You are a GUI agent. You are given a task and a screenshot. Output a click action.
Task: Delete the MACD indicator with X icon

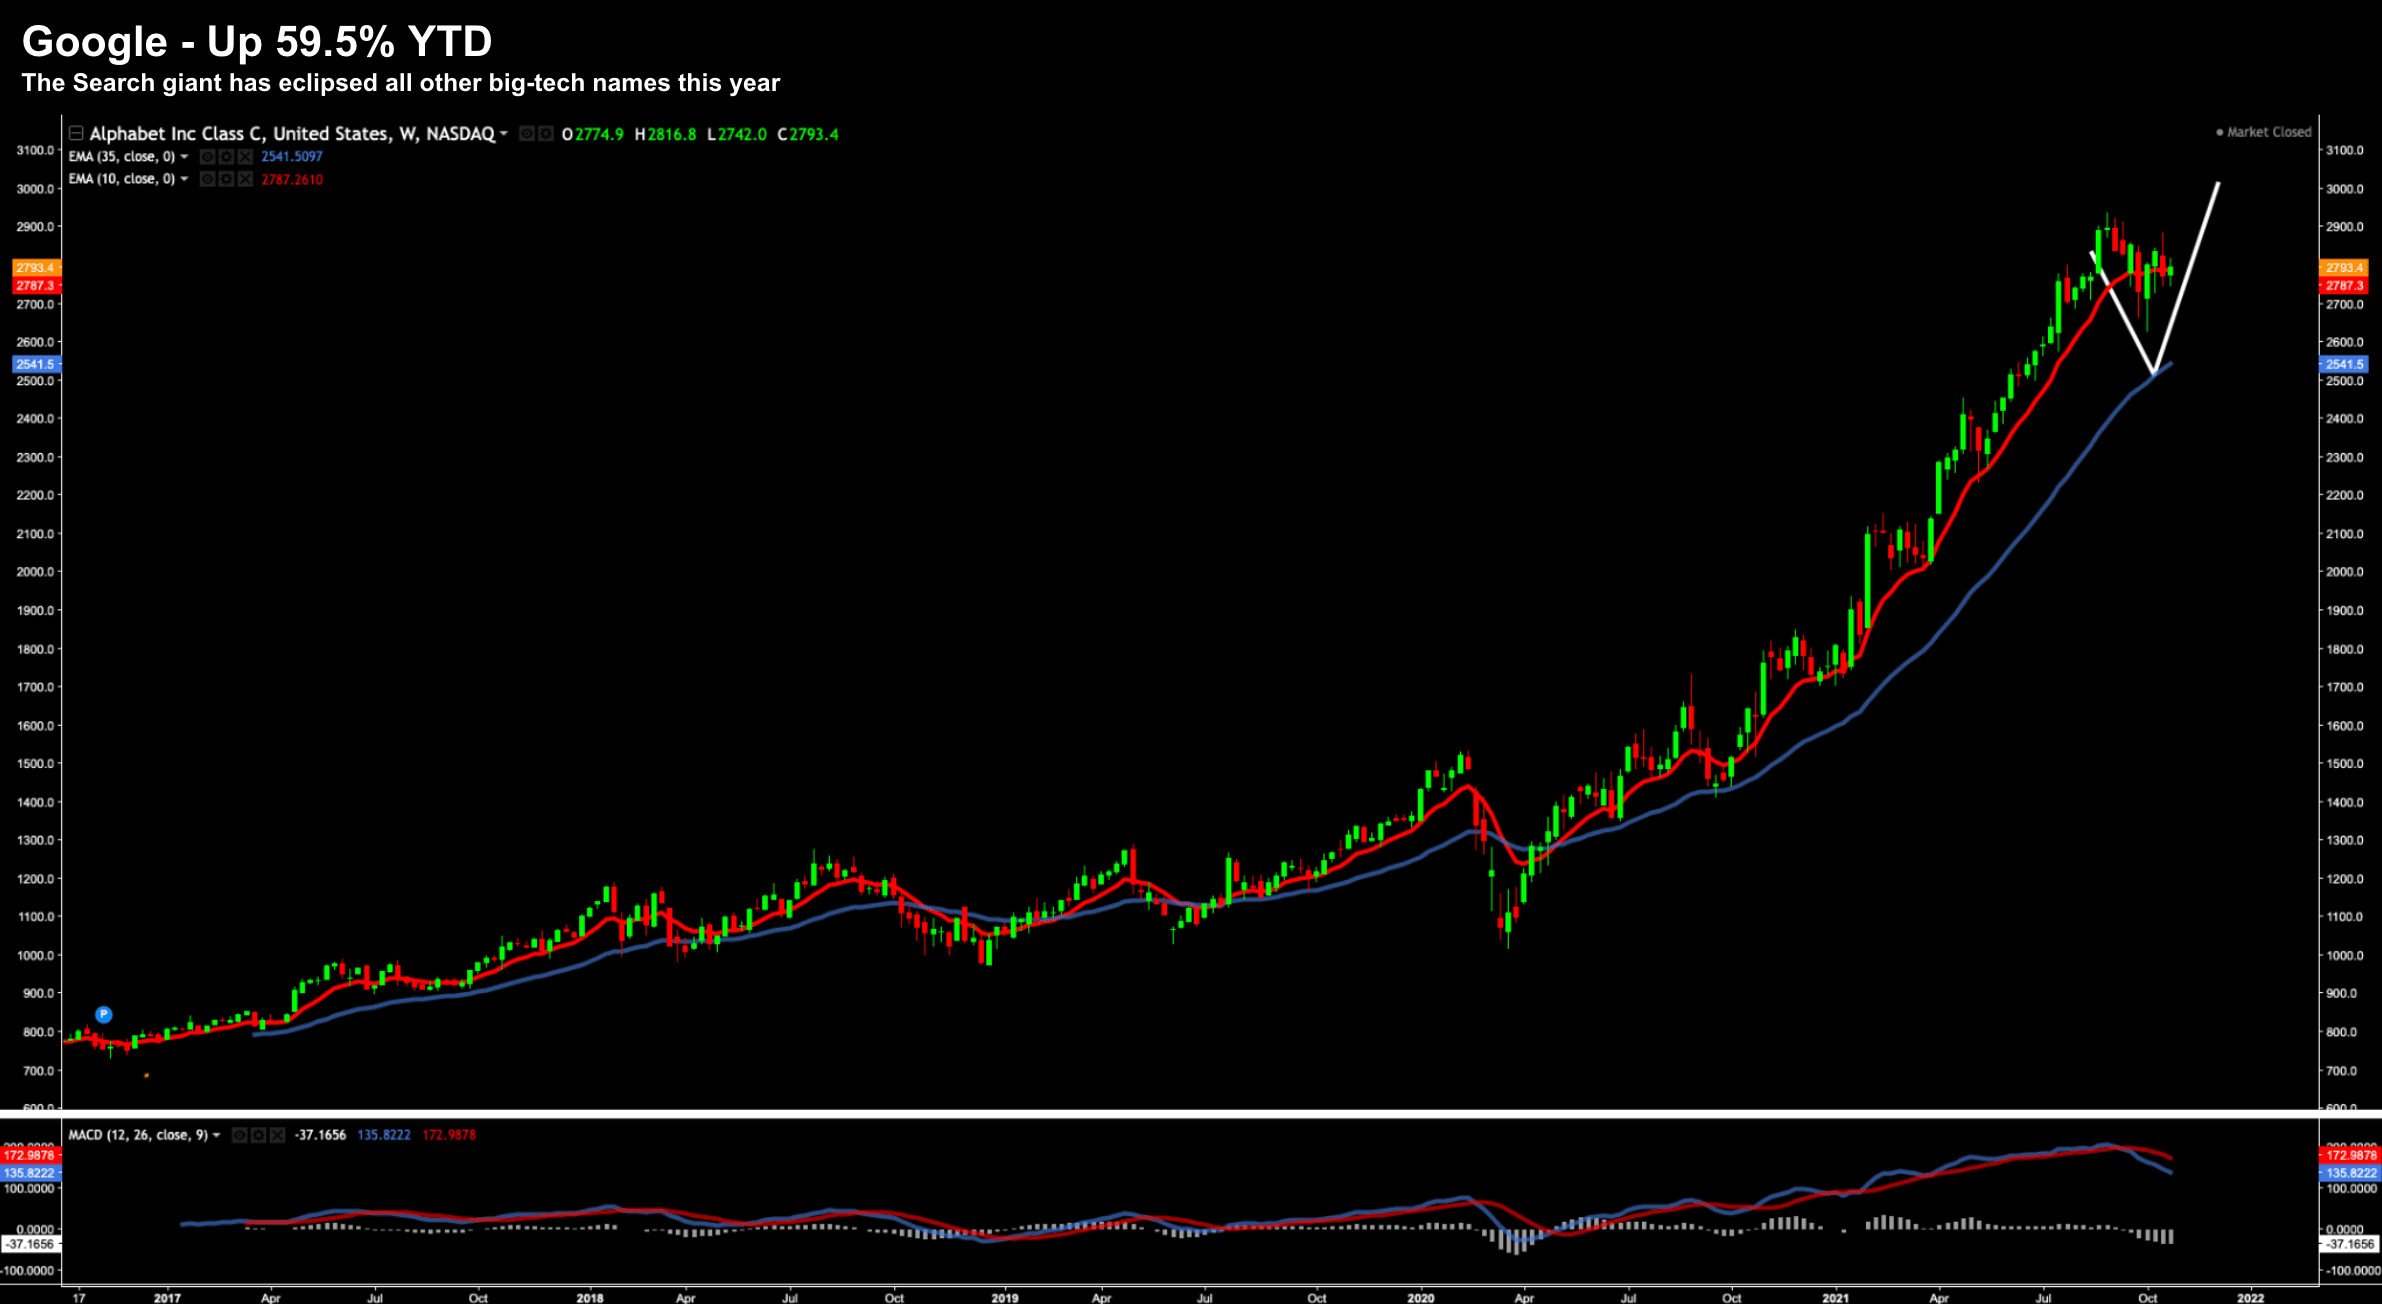277,1135
